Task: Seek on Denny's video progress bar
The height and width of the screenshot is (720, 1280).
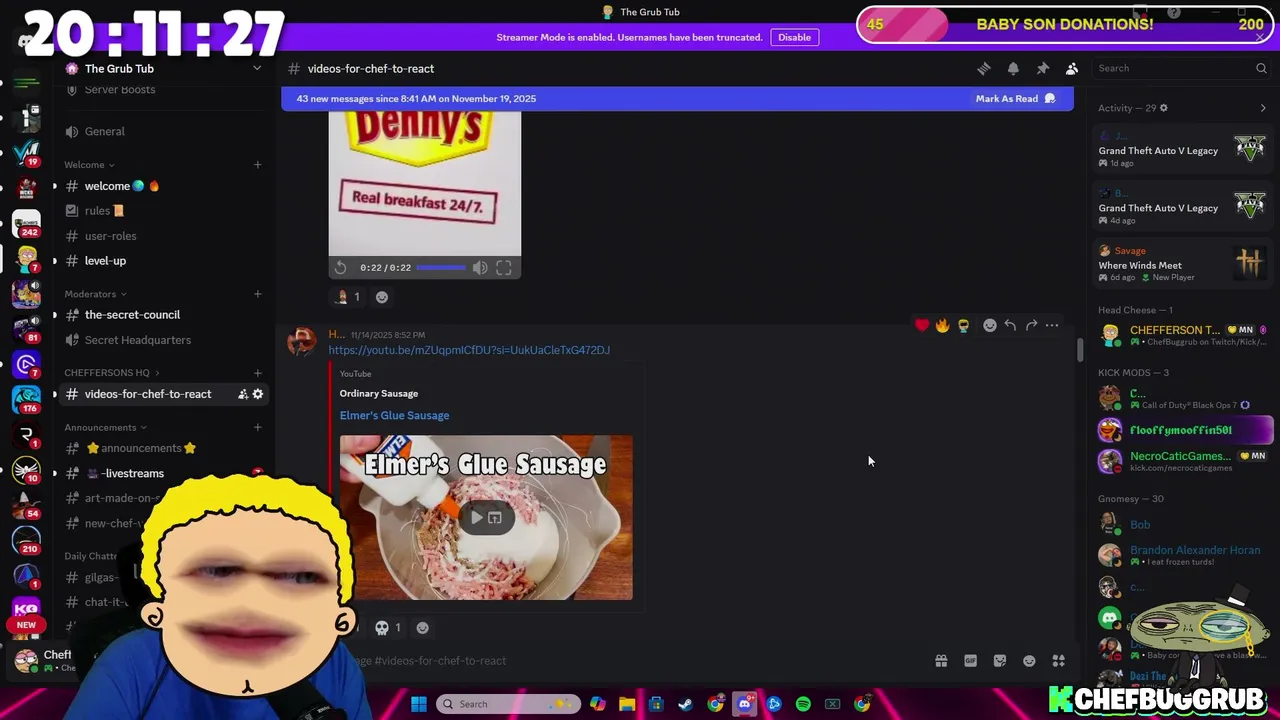Action: point(441,268)
